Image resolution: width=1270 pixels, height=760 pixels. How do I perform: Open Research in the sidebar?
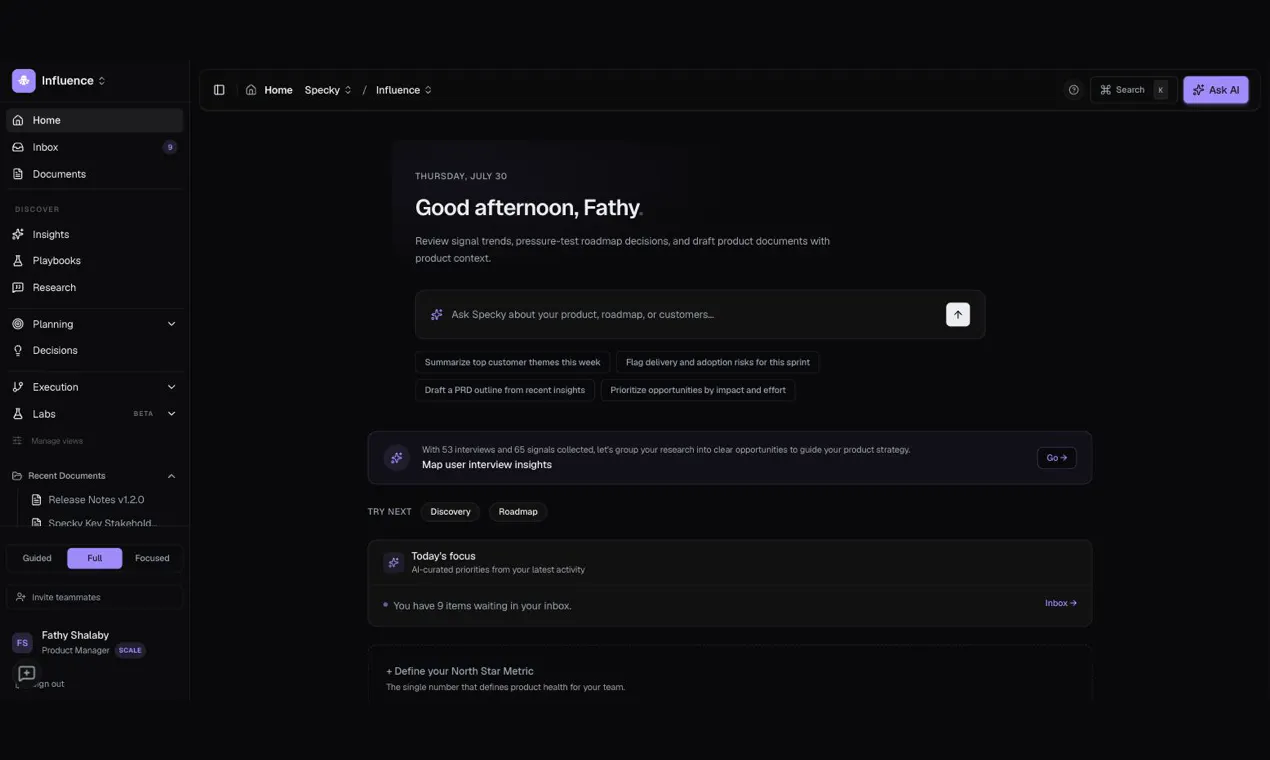pyautogui.click(x=95, y=288)
